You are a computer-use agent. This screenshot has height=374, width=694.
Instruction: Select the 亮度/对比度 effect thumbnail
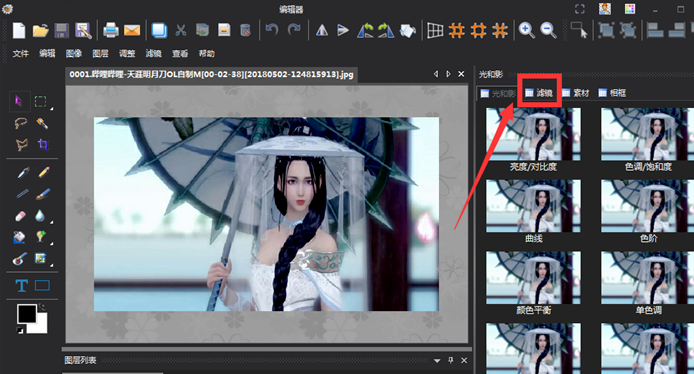pyautogui.click(x=533, y=139)
